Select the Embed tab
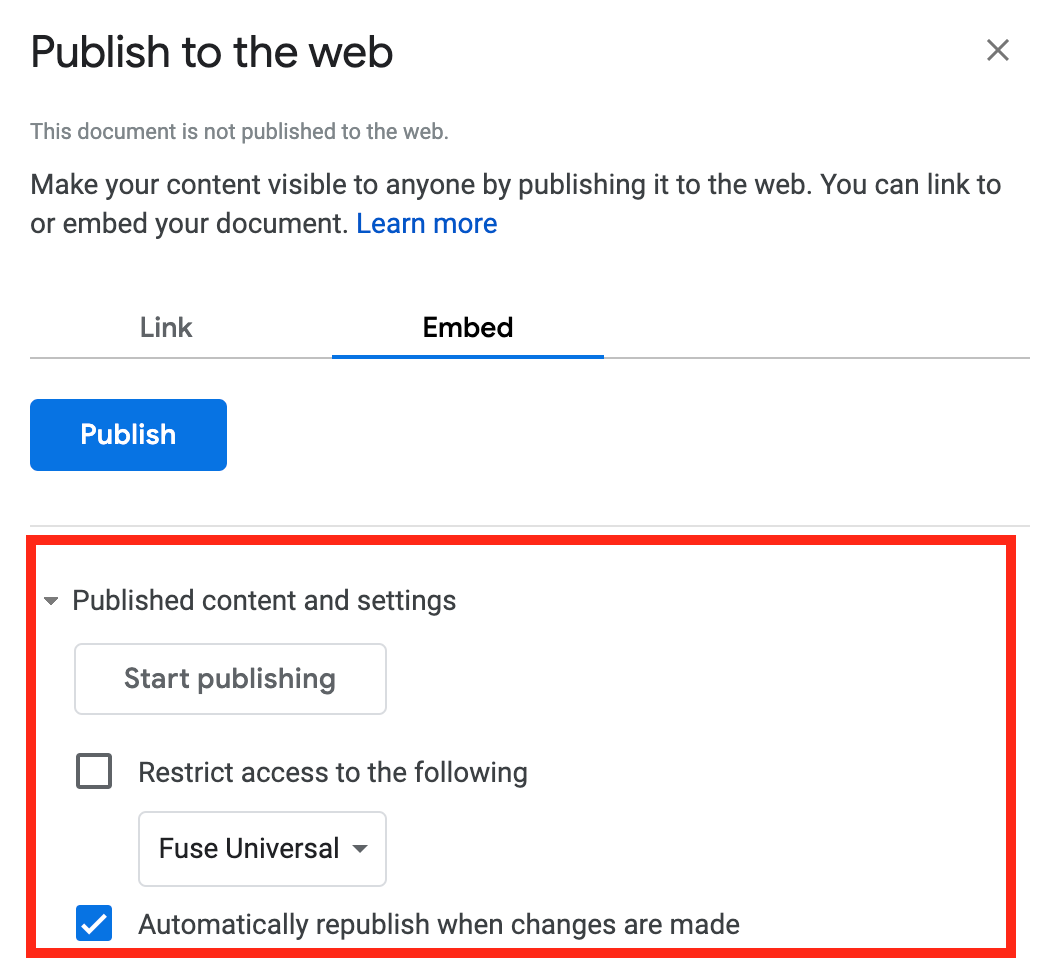1058x960 pixels. 467,327
